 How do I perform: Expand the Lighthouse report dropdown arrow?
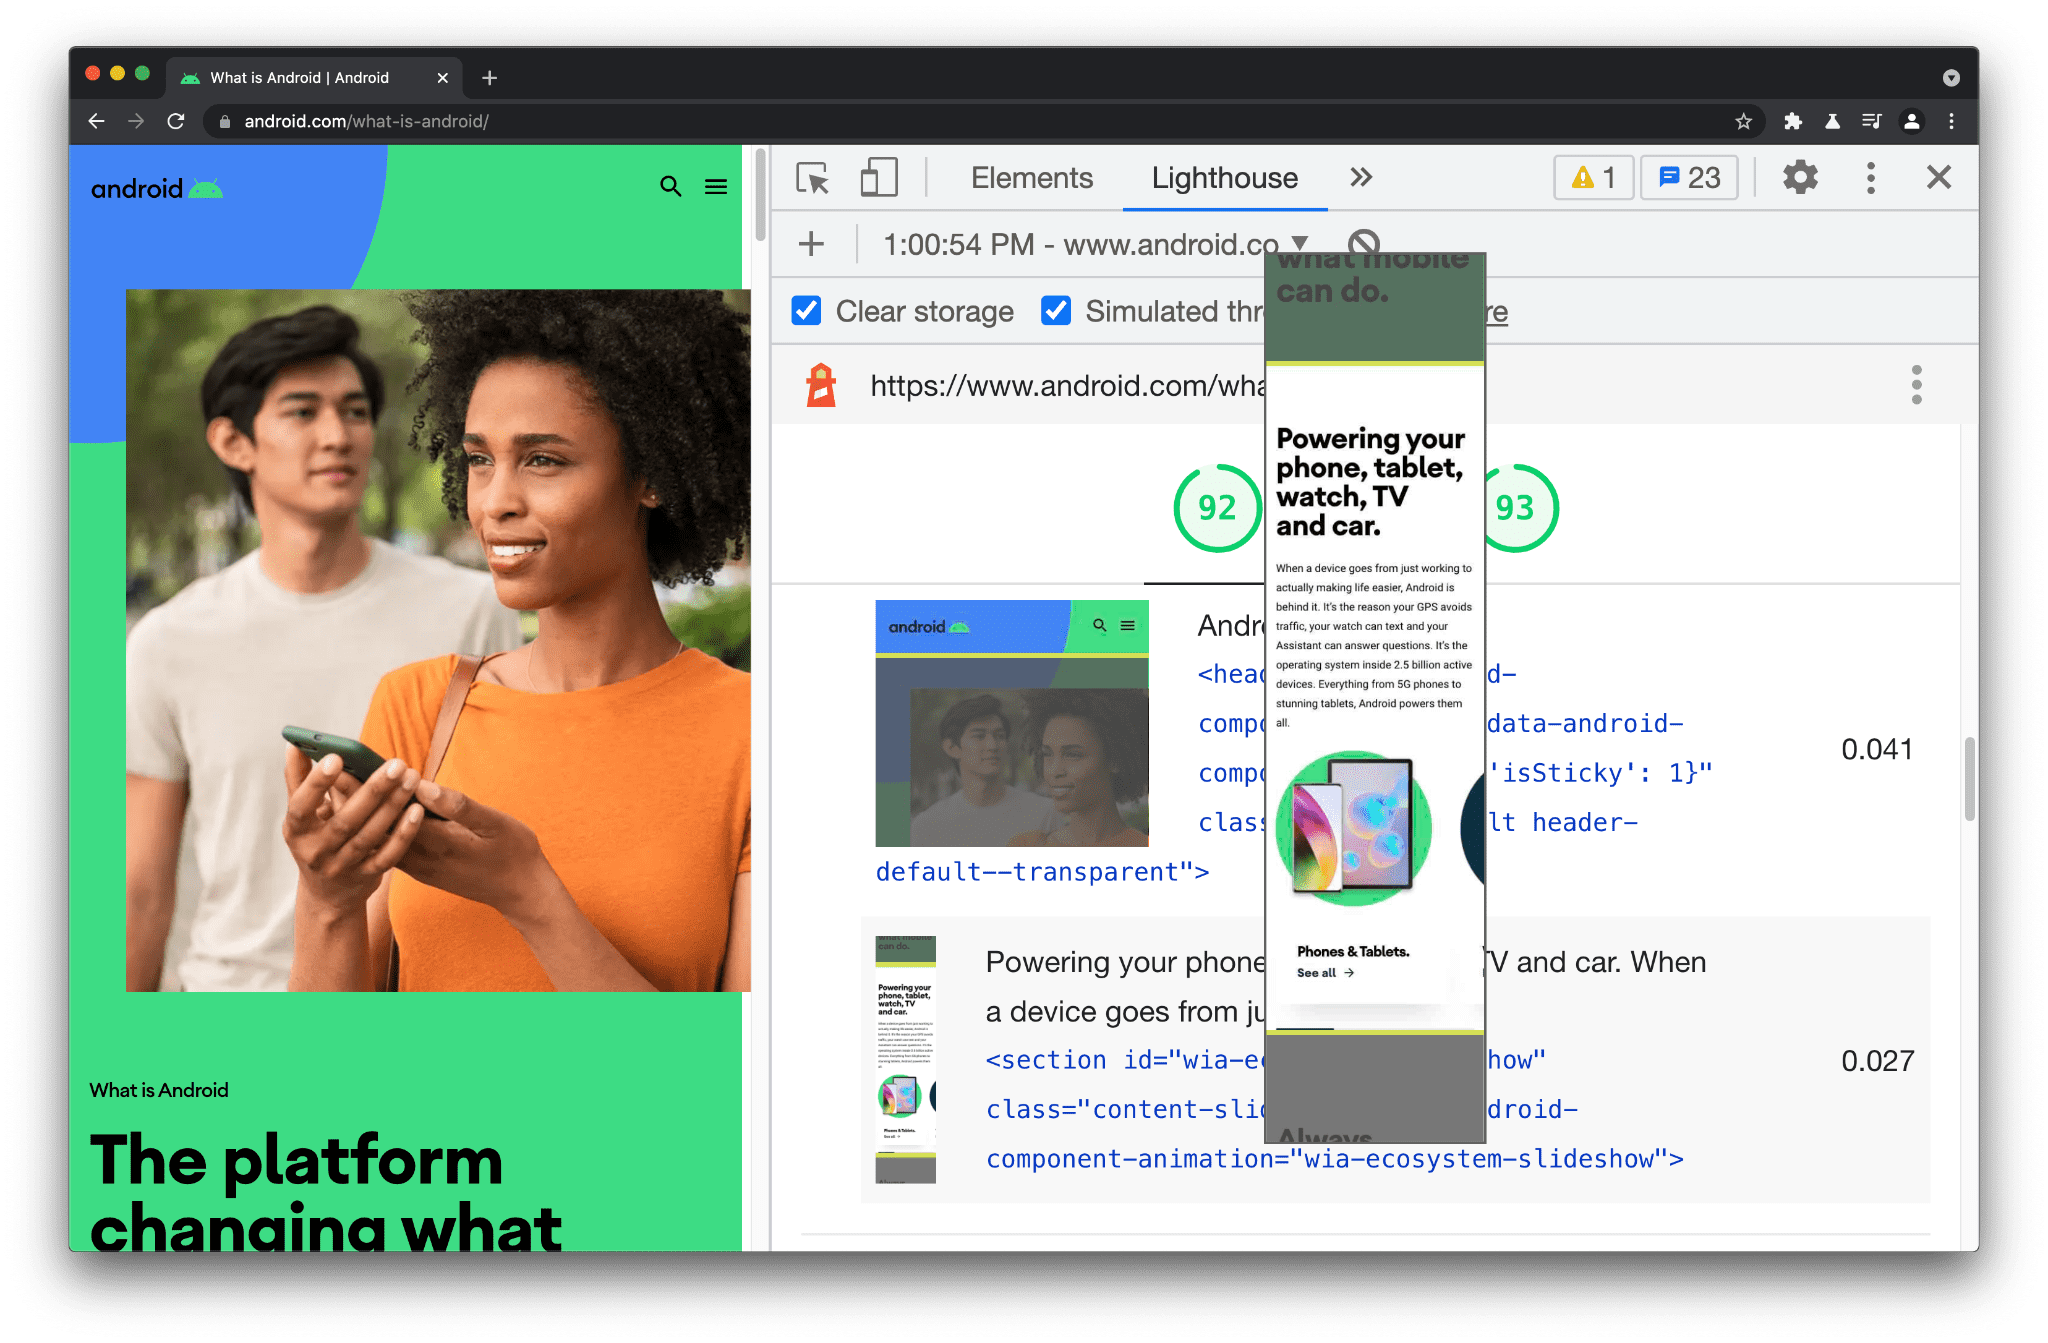[1297, 243]
